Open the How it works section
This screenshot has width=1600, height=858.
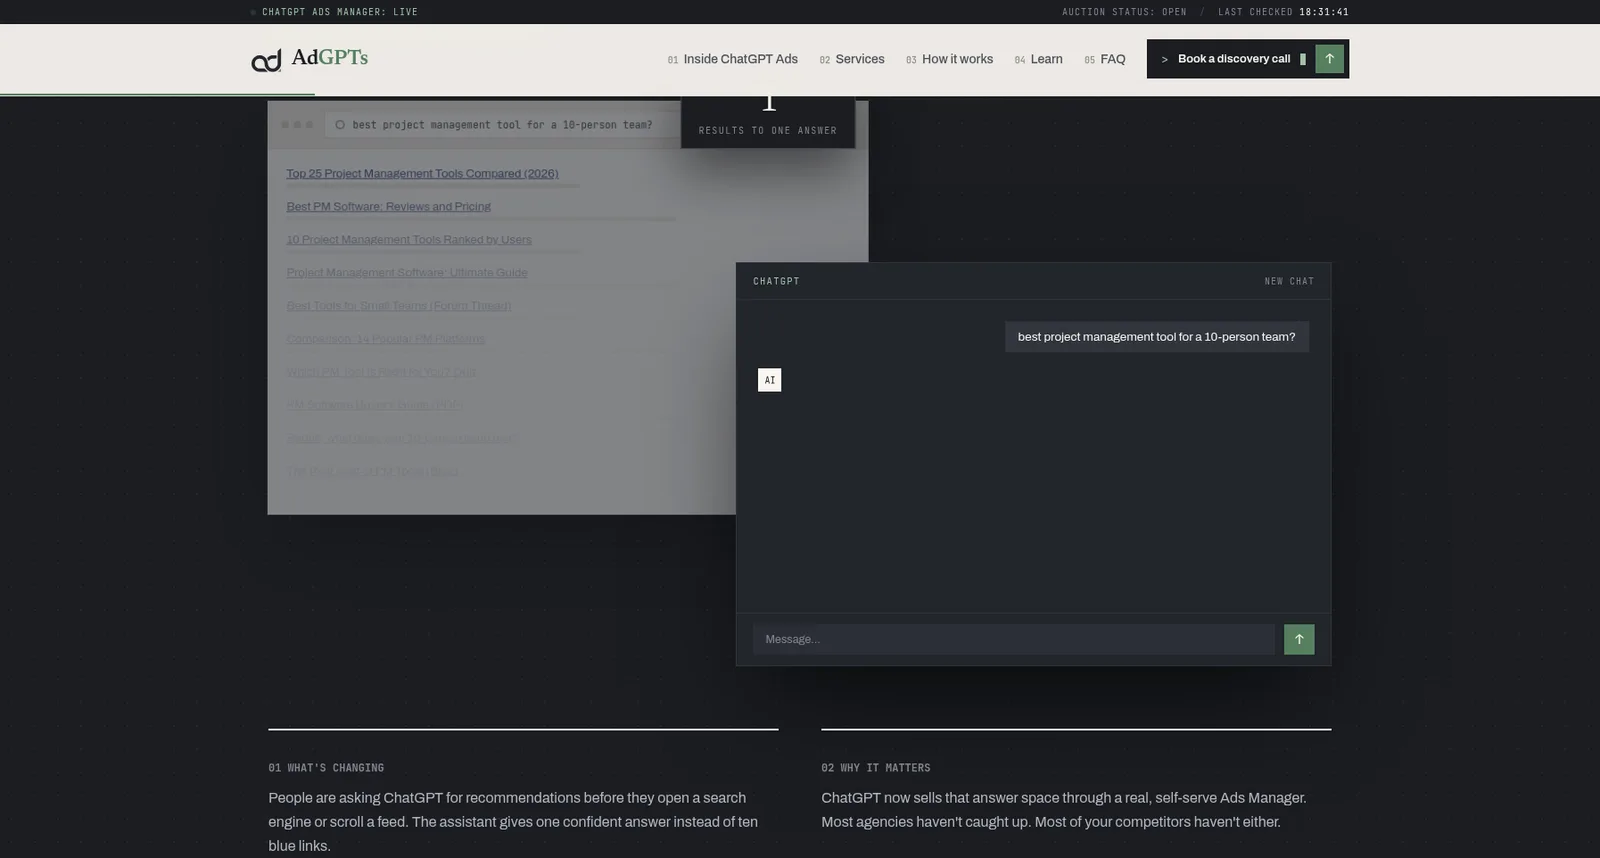point(949,59)
